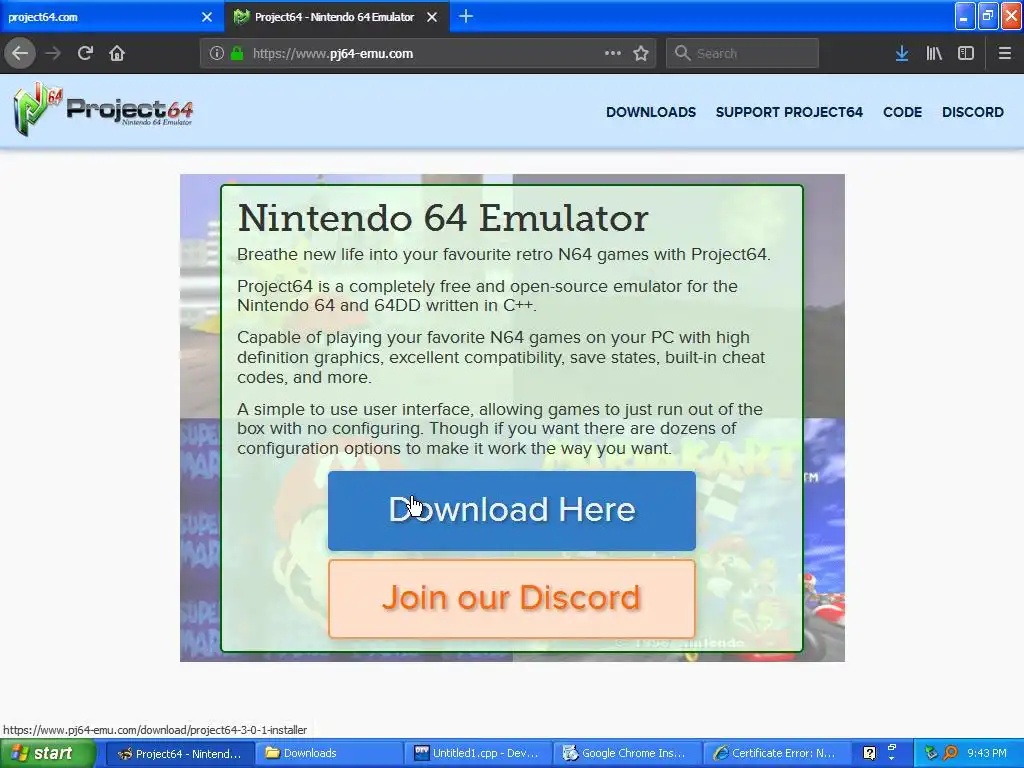Open the hamburger application menu
Image resolution: width=1024 pixels, height=768 pixels.
pos(1004,54)
